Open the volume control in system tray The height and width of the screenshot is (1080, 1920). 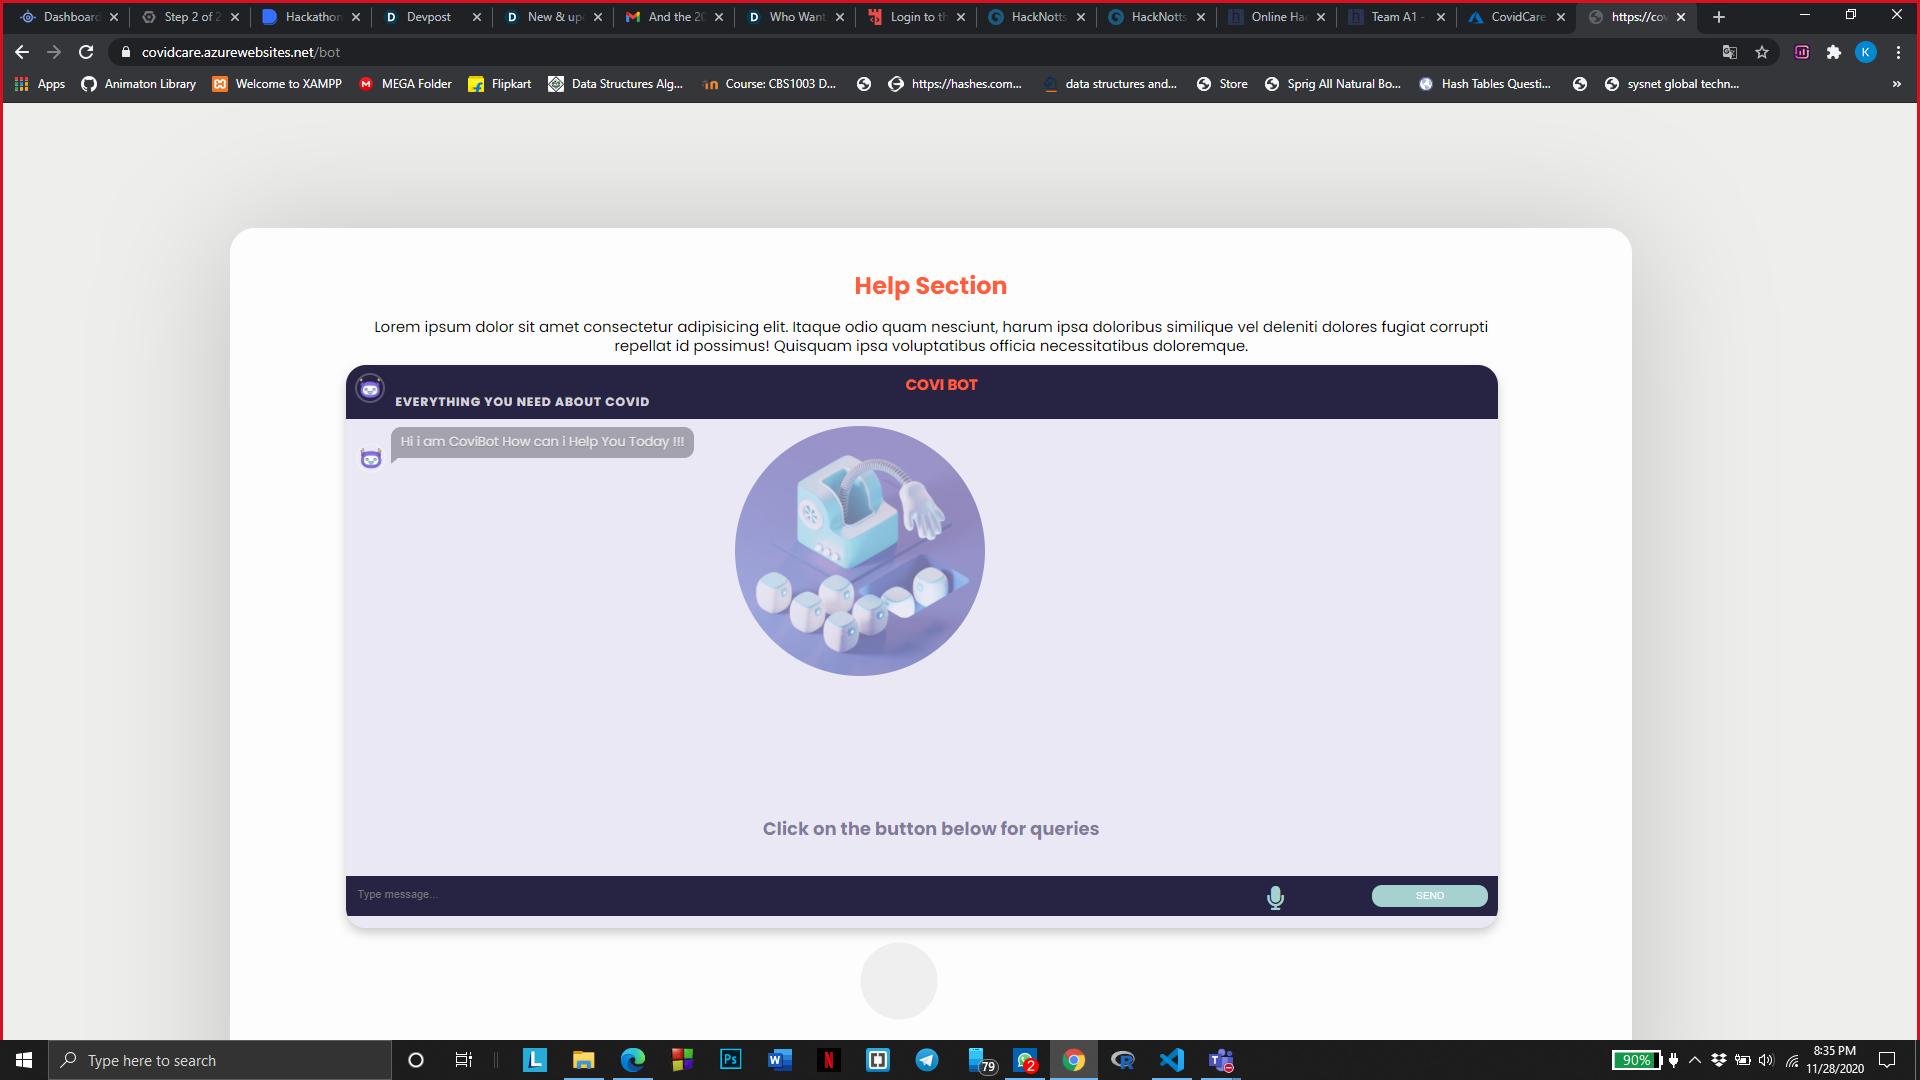[x=1766, y=1060]
